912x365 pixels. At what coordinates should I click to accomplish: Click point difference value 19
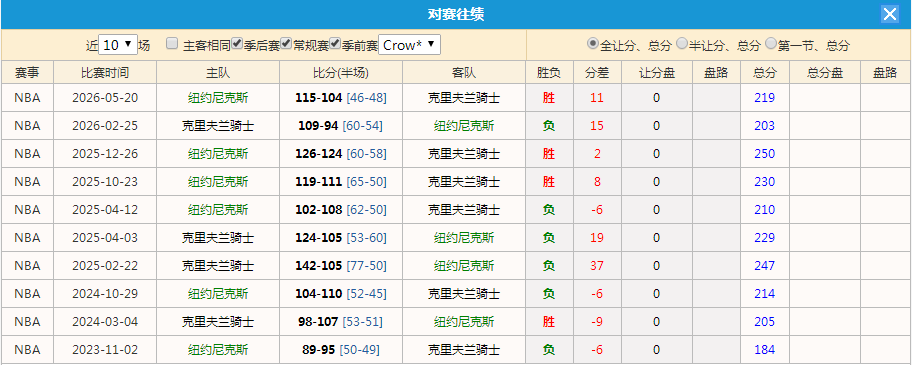[597, 238]
